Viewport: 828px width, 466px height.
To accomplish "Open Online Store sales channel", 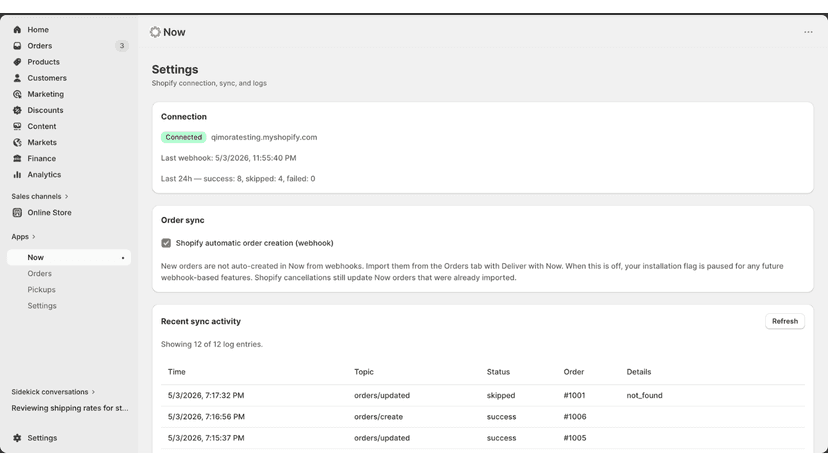I will point(49,212).
